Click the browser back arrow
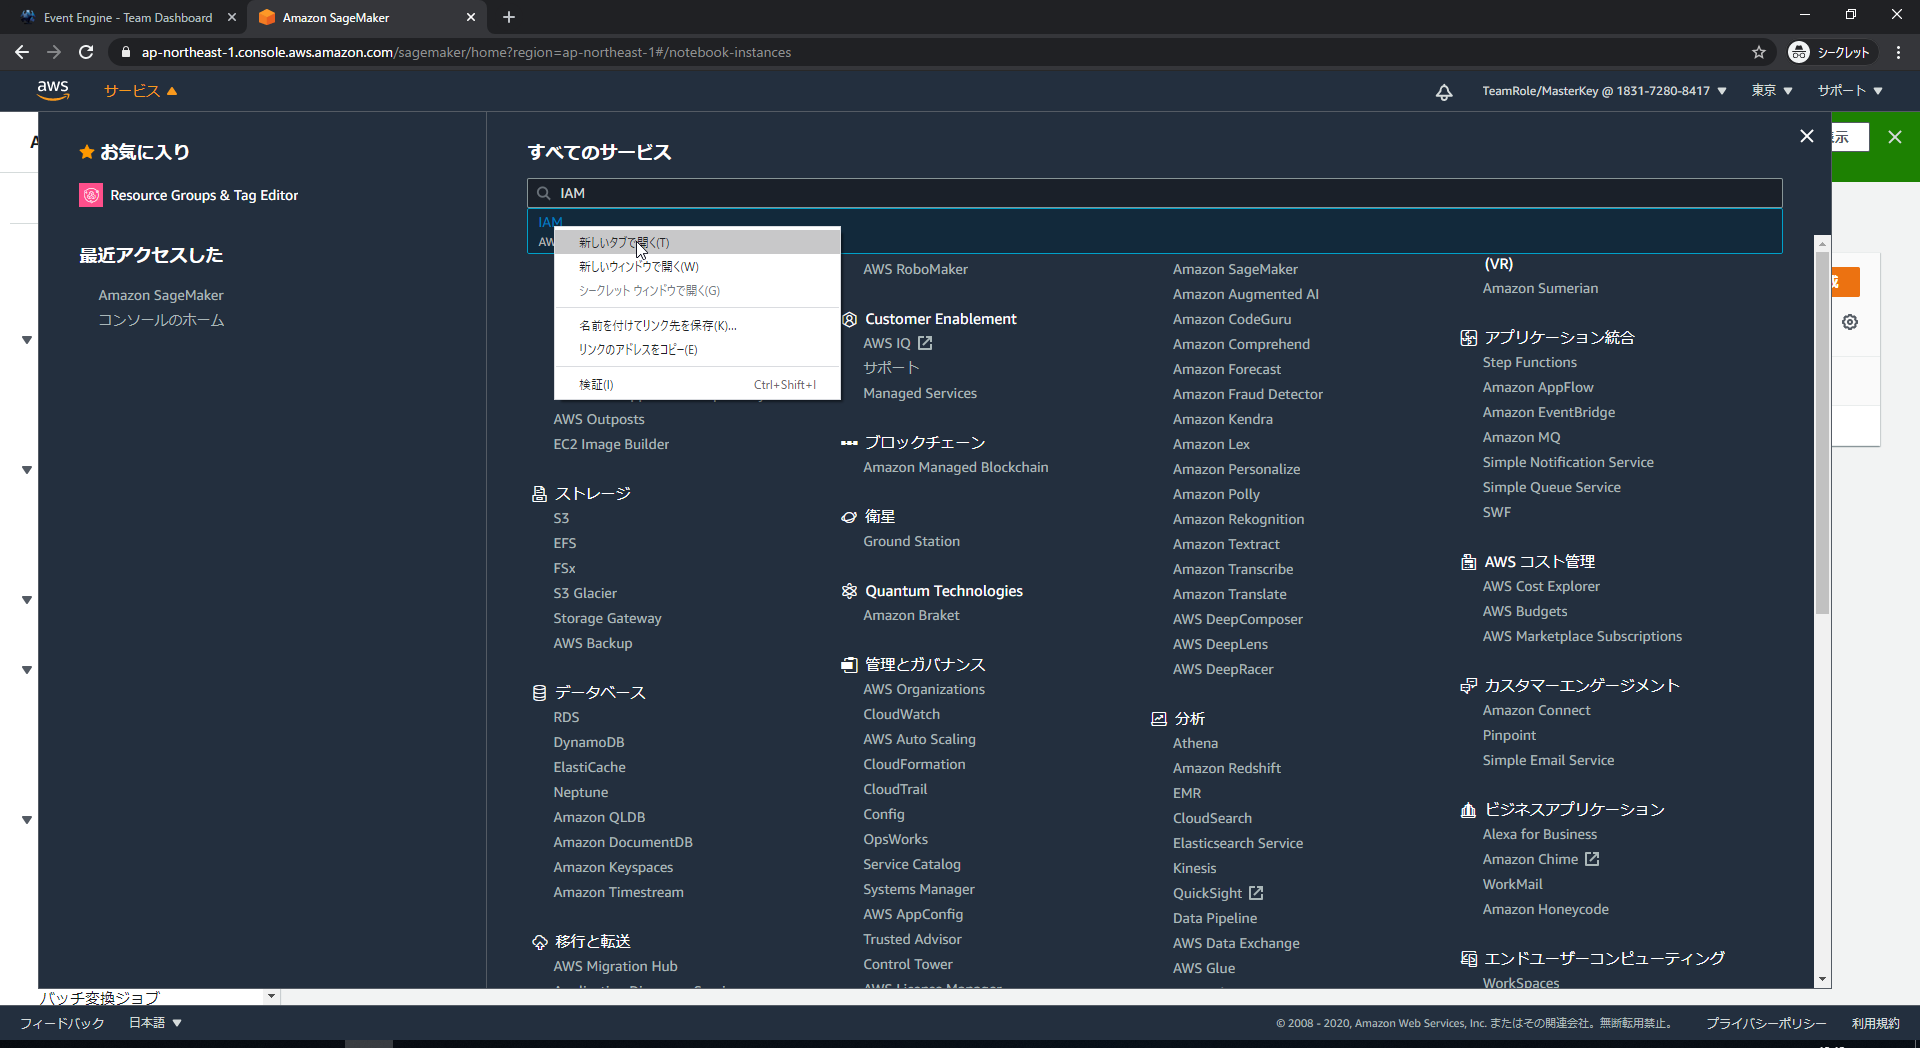This screenshot has width=1920, height=1048. click(x=22, y=52)
